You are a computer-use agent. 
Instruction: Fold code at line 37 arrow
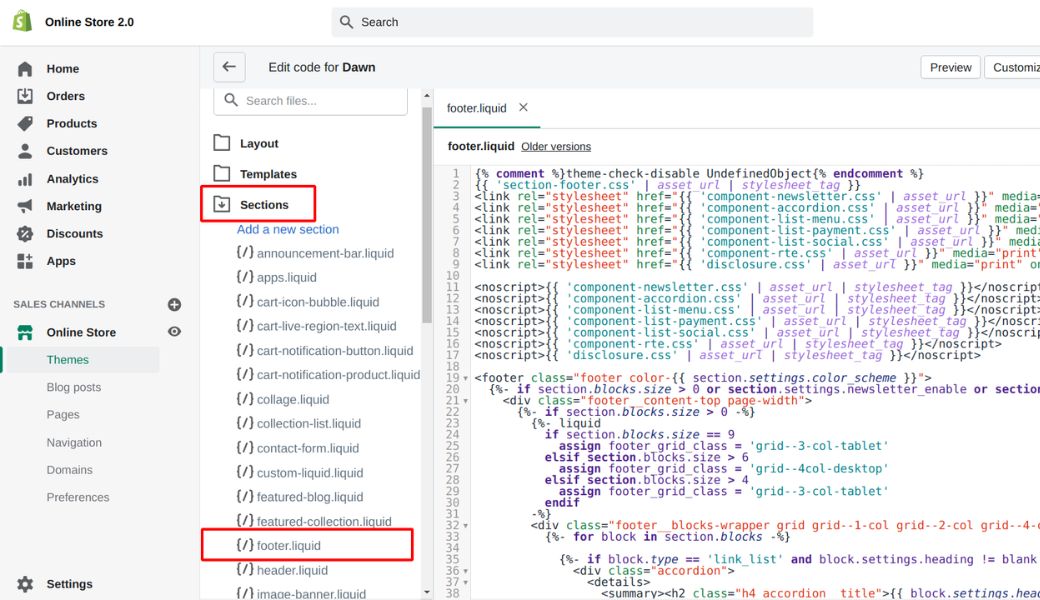(466, 582)
